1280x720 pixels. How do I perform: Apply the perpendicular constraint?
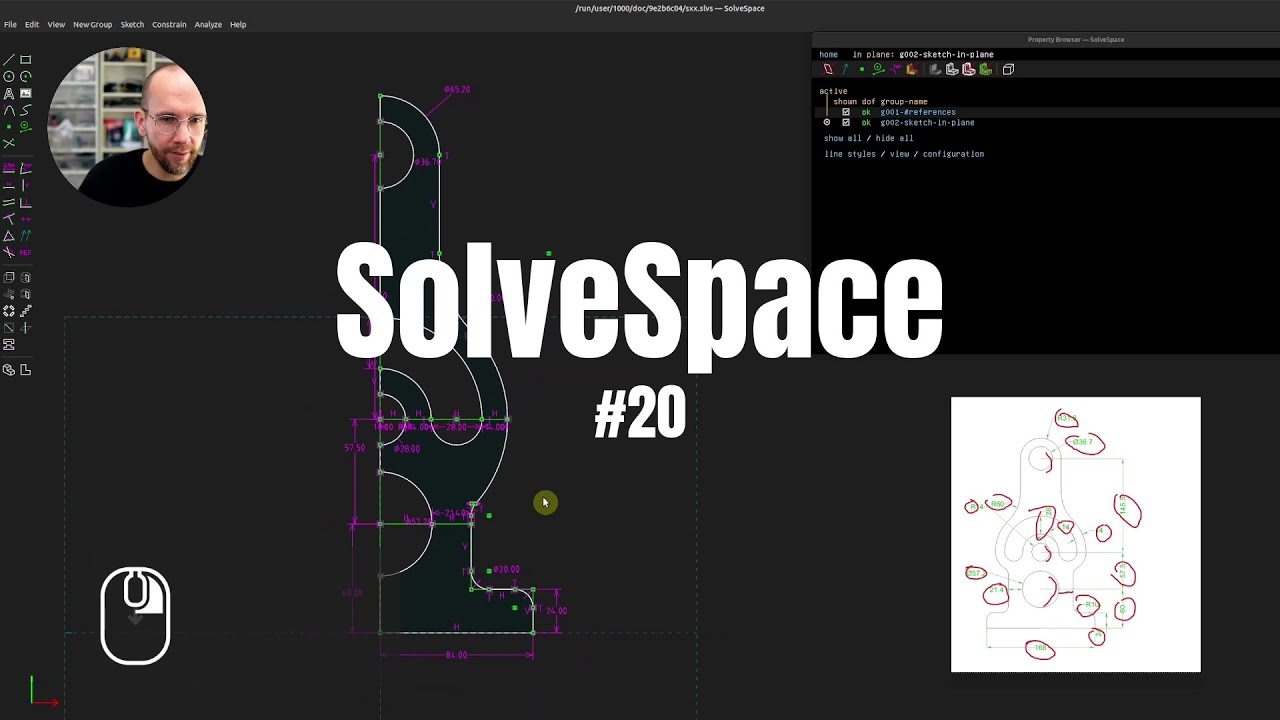(25, 201)
